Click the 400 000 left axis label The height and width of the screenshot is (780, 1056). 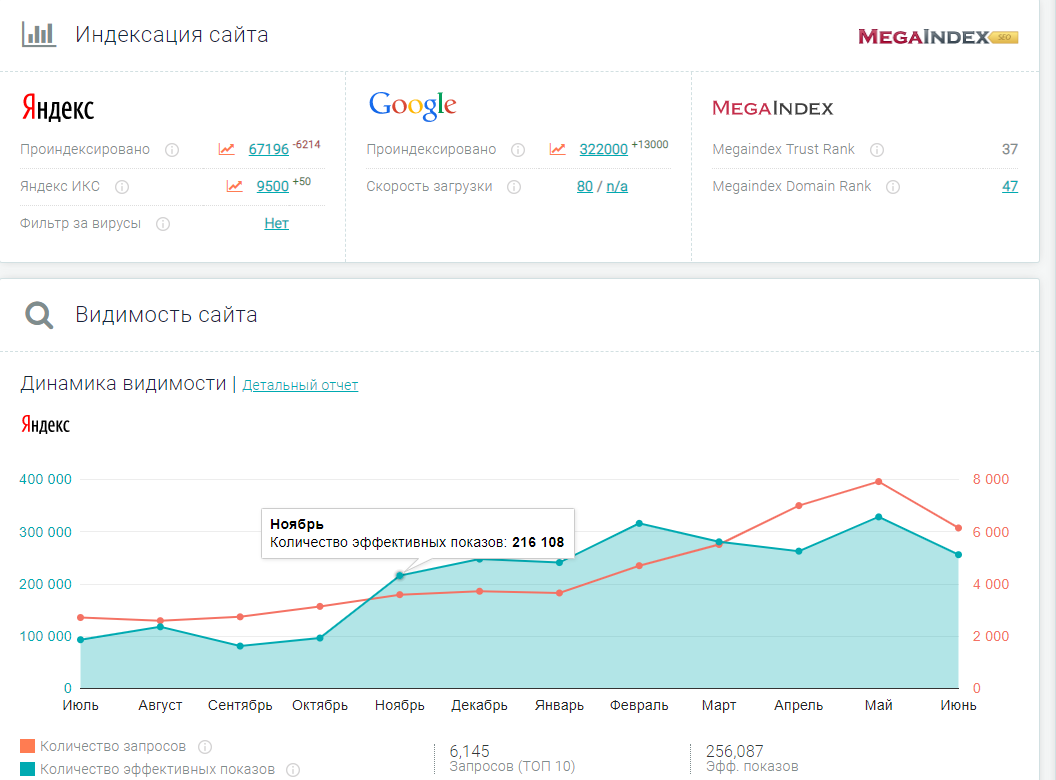pos(45,480)
